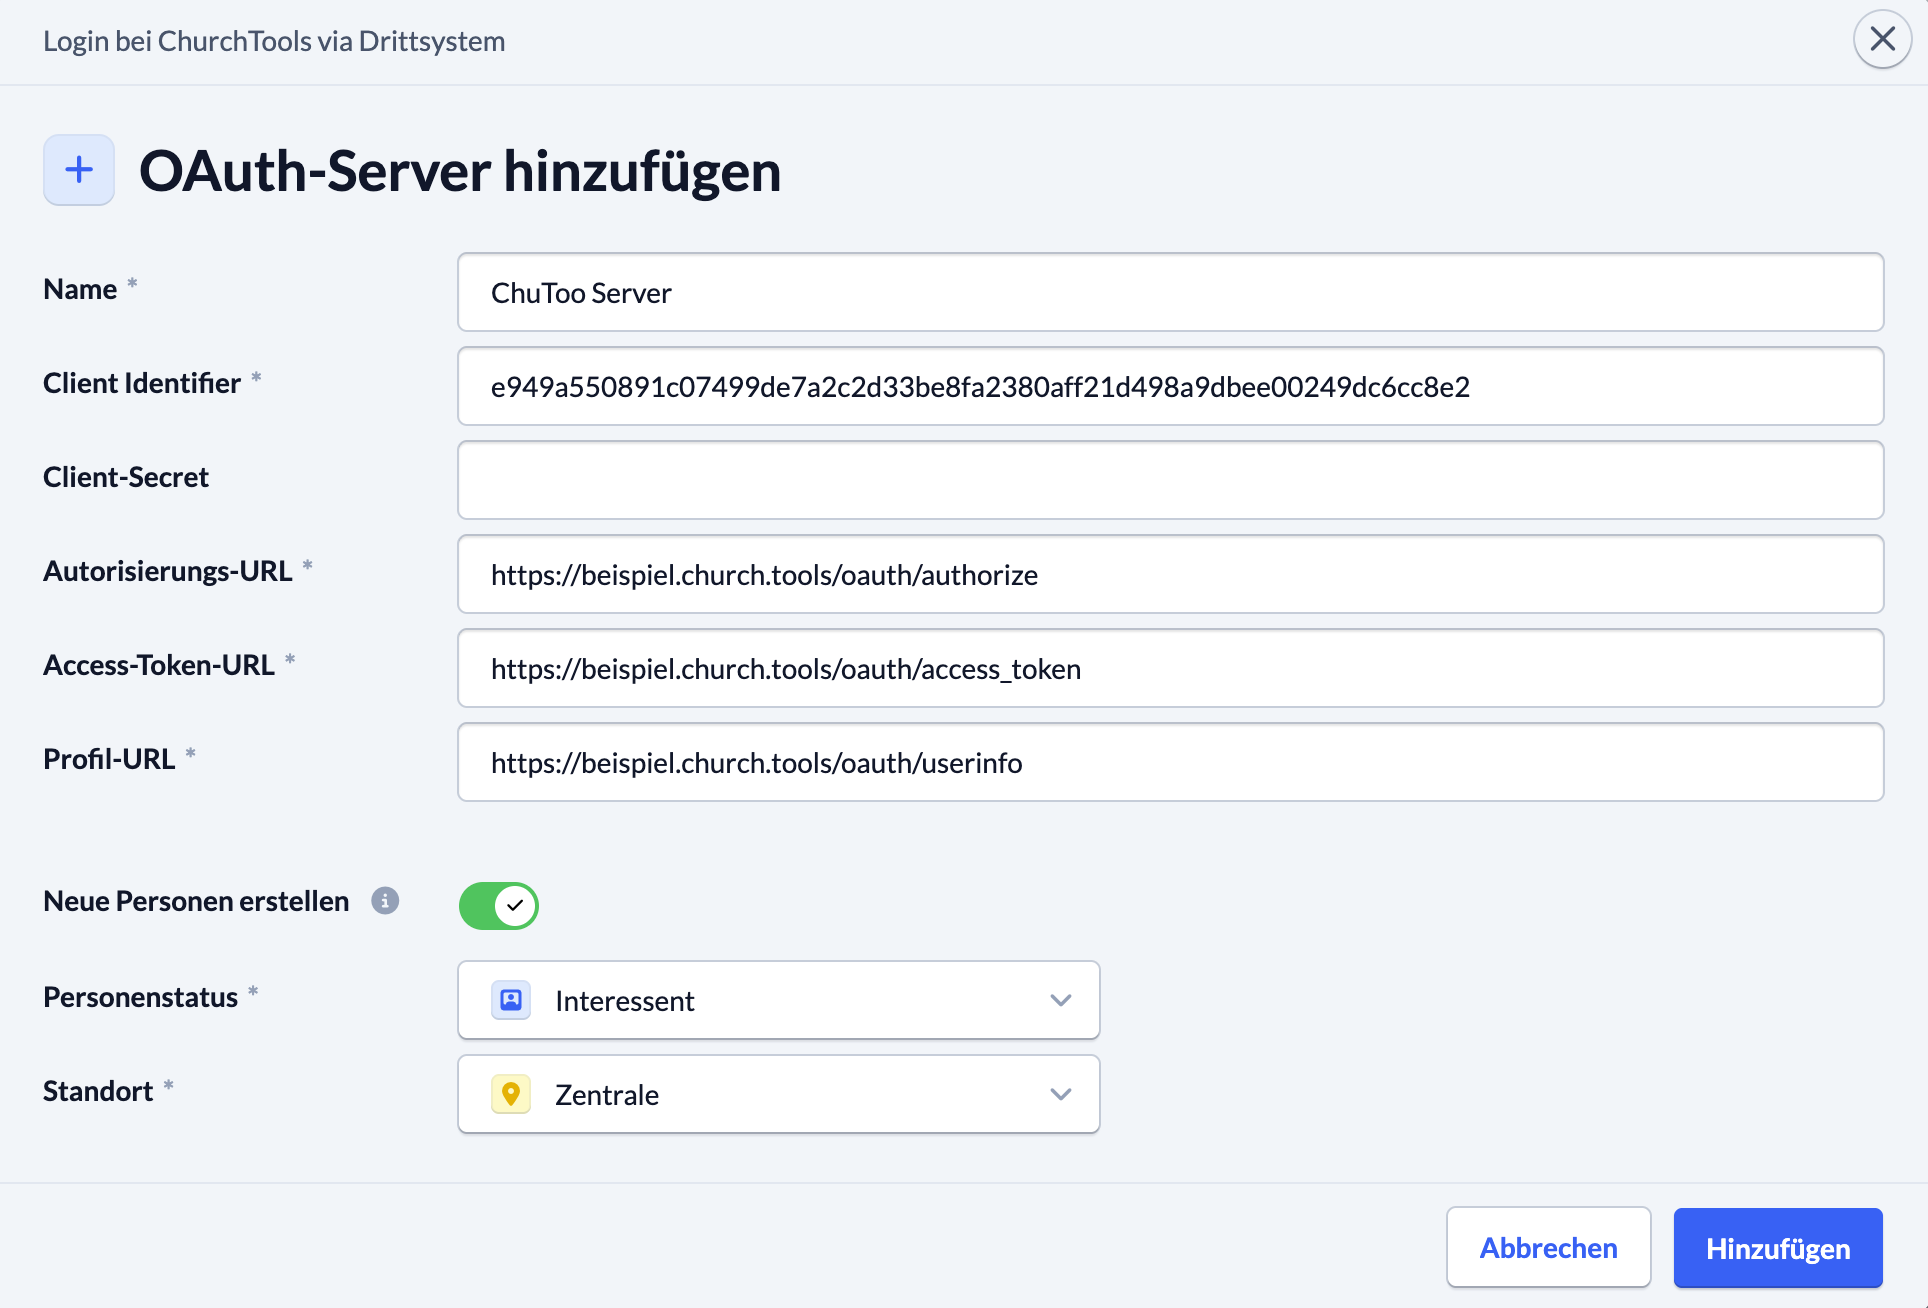The width and height of the screenshot is (1928, 1308).
Task: Click the Login bei ChurchTools via Drittsystem title
Action: click(x=274, y=41)
